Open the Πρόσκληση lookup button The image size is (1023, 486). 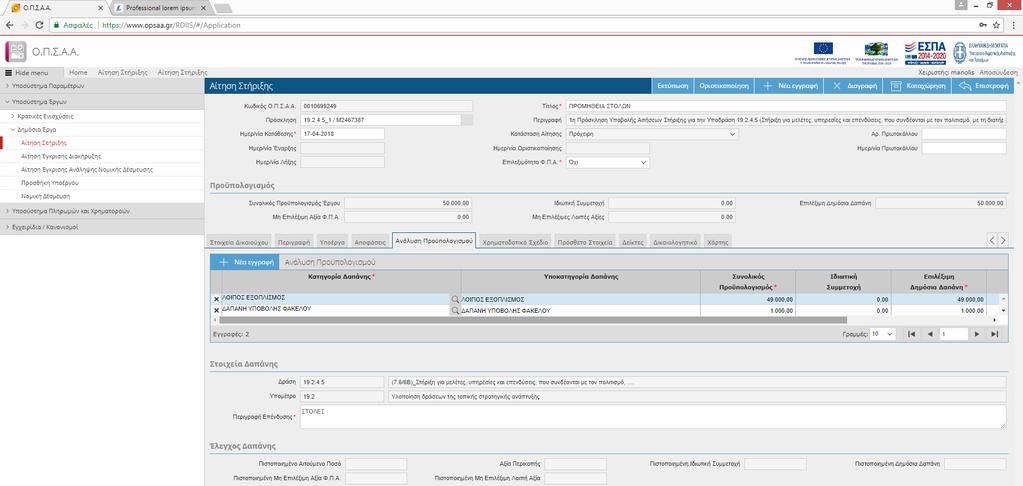click(467, 120)
